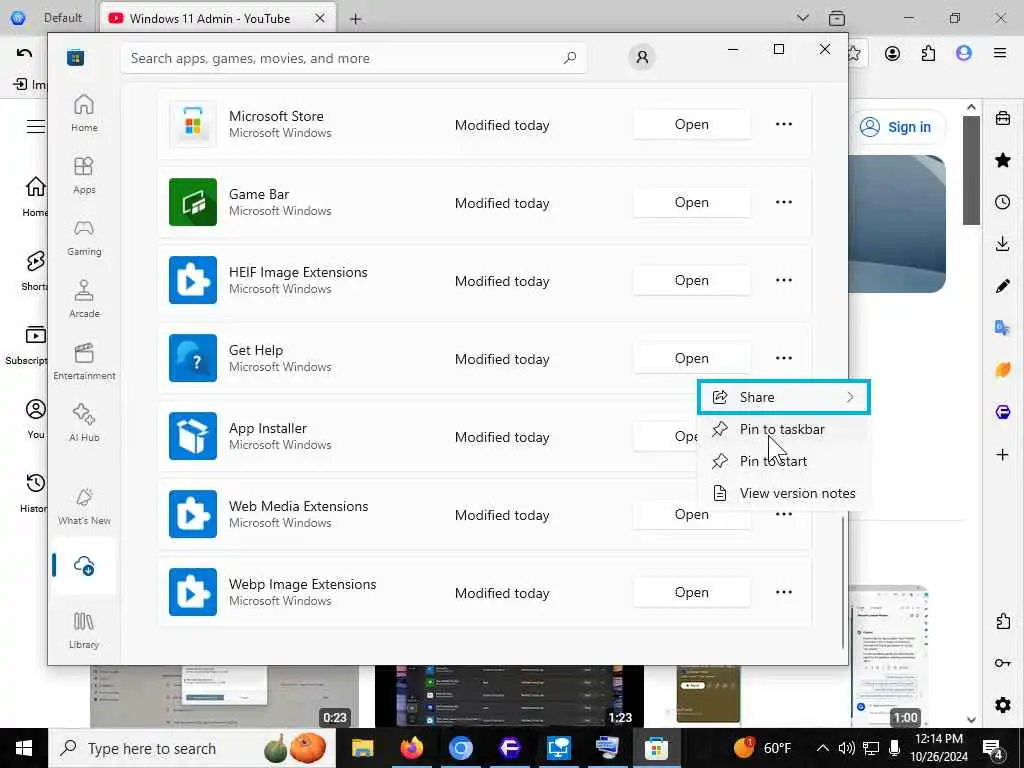The height and width of the screenshot is (768, 1024).
Task: Open browser main menu icon
Action: coord(1000,54)
